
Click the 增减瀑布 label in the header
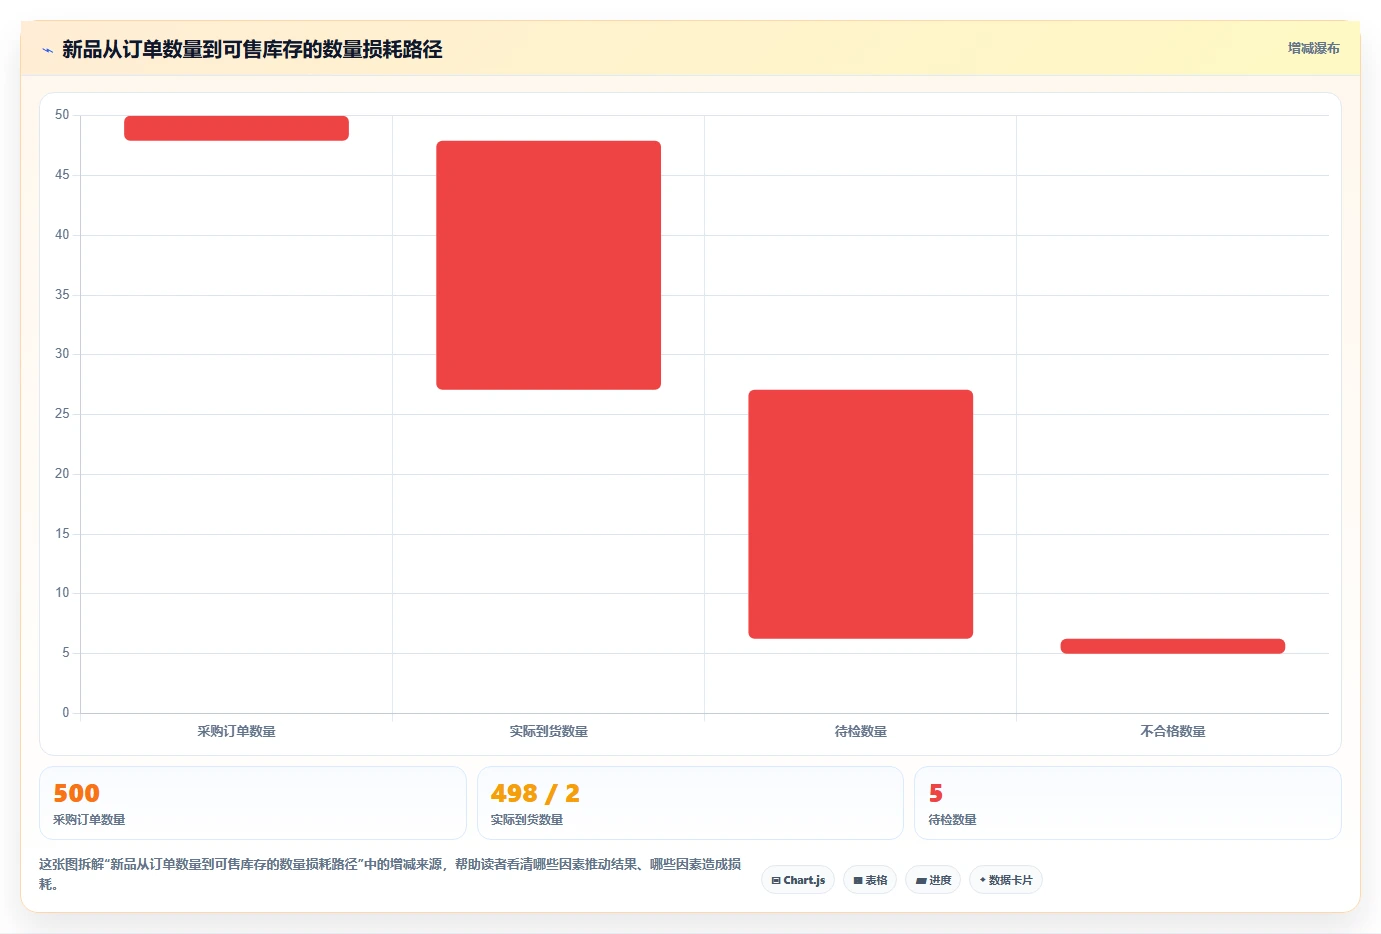point(1313,48)
